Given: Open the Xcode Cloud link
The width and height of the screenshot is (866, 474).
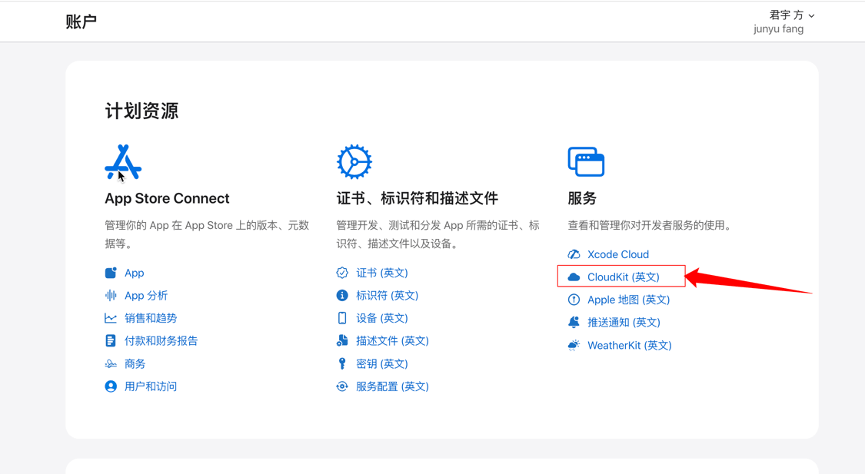Looking at the screenshot, I should (618, 254).
